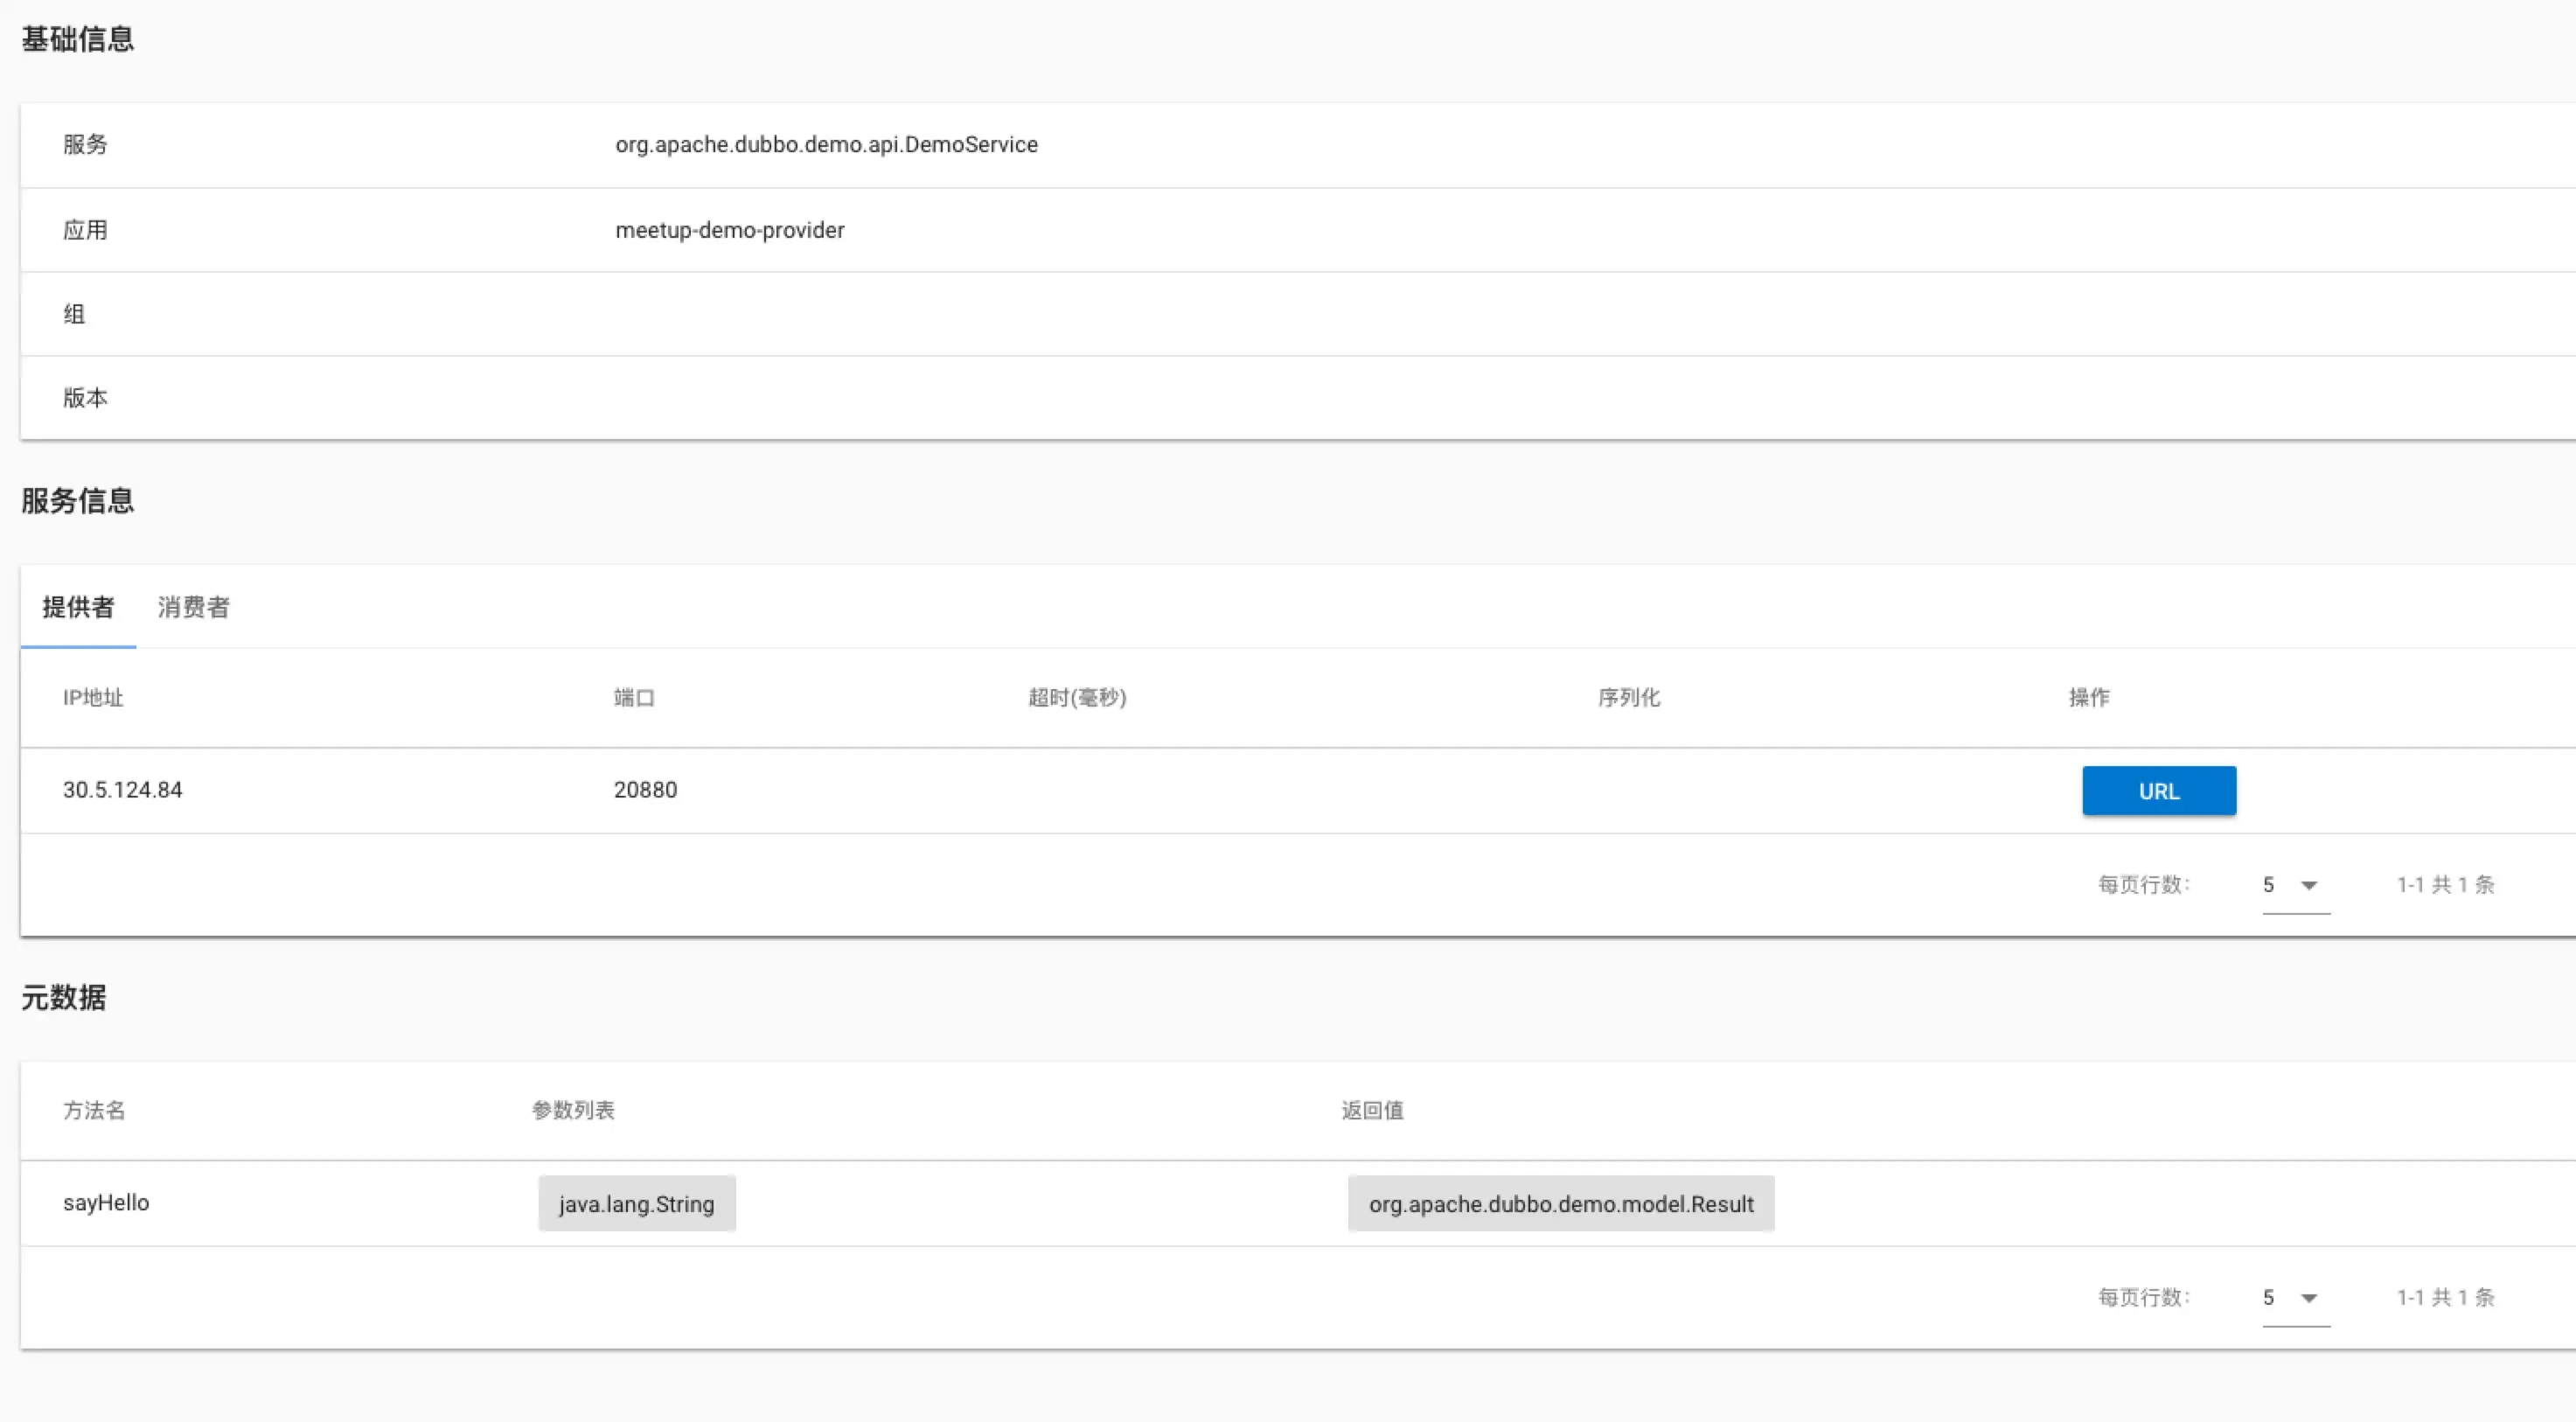Image resolution: width=2576 pixels, height=1422 pixels.
Task: Click the 参数列表 column header
Action: click(573, 1111)
